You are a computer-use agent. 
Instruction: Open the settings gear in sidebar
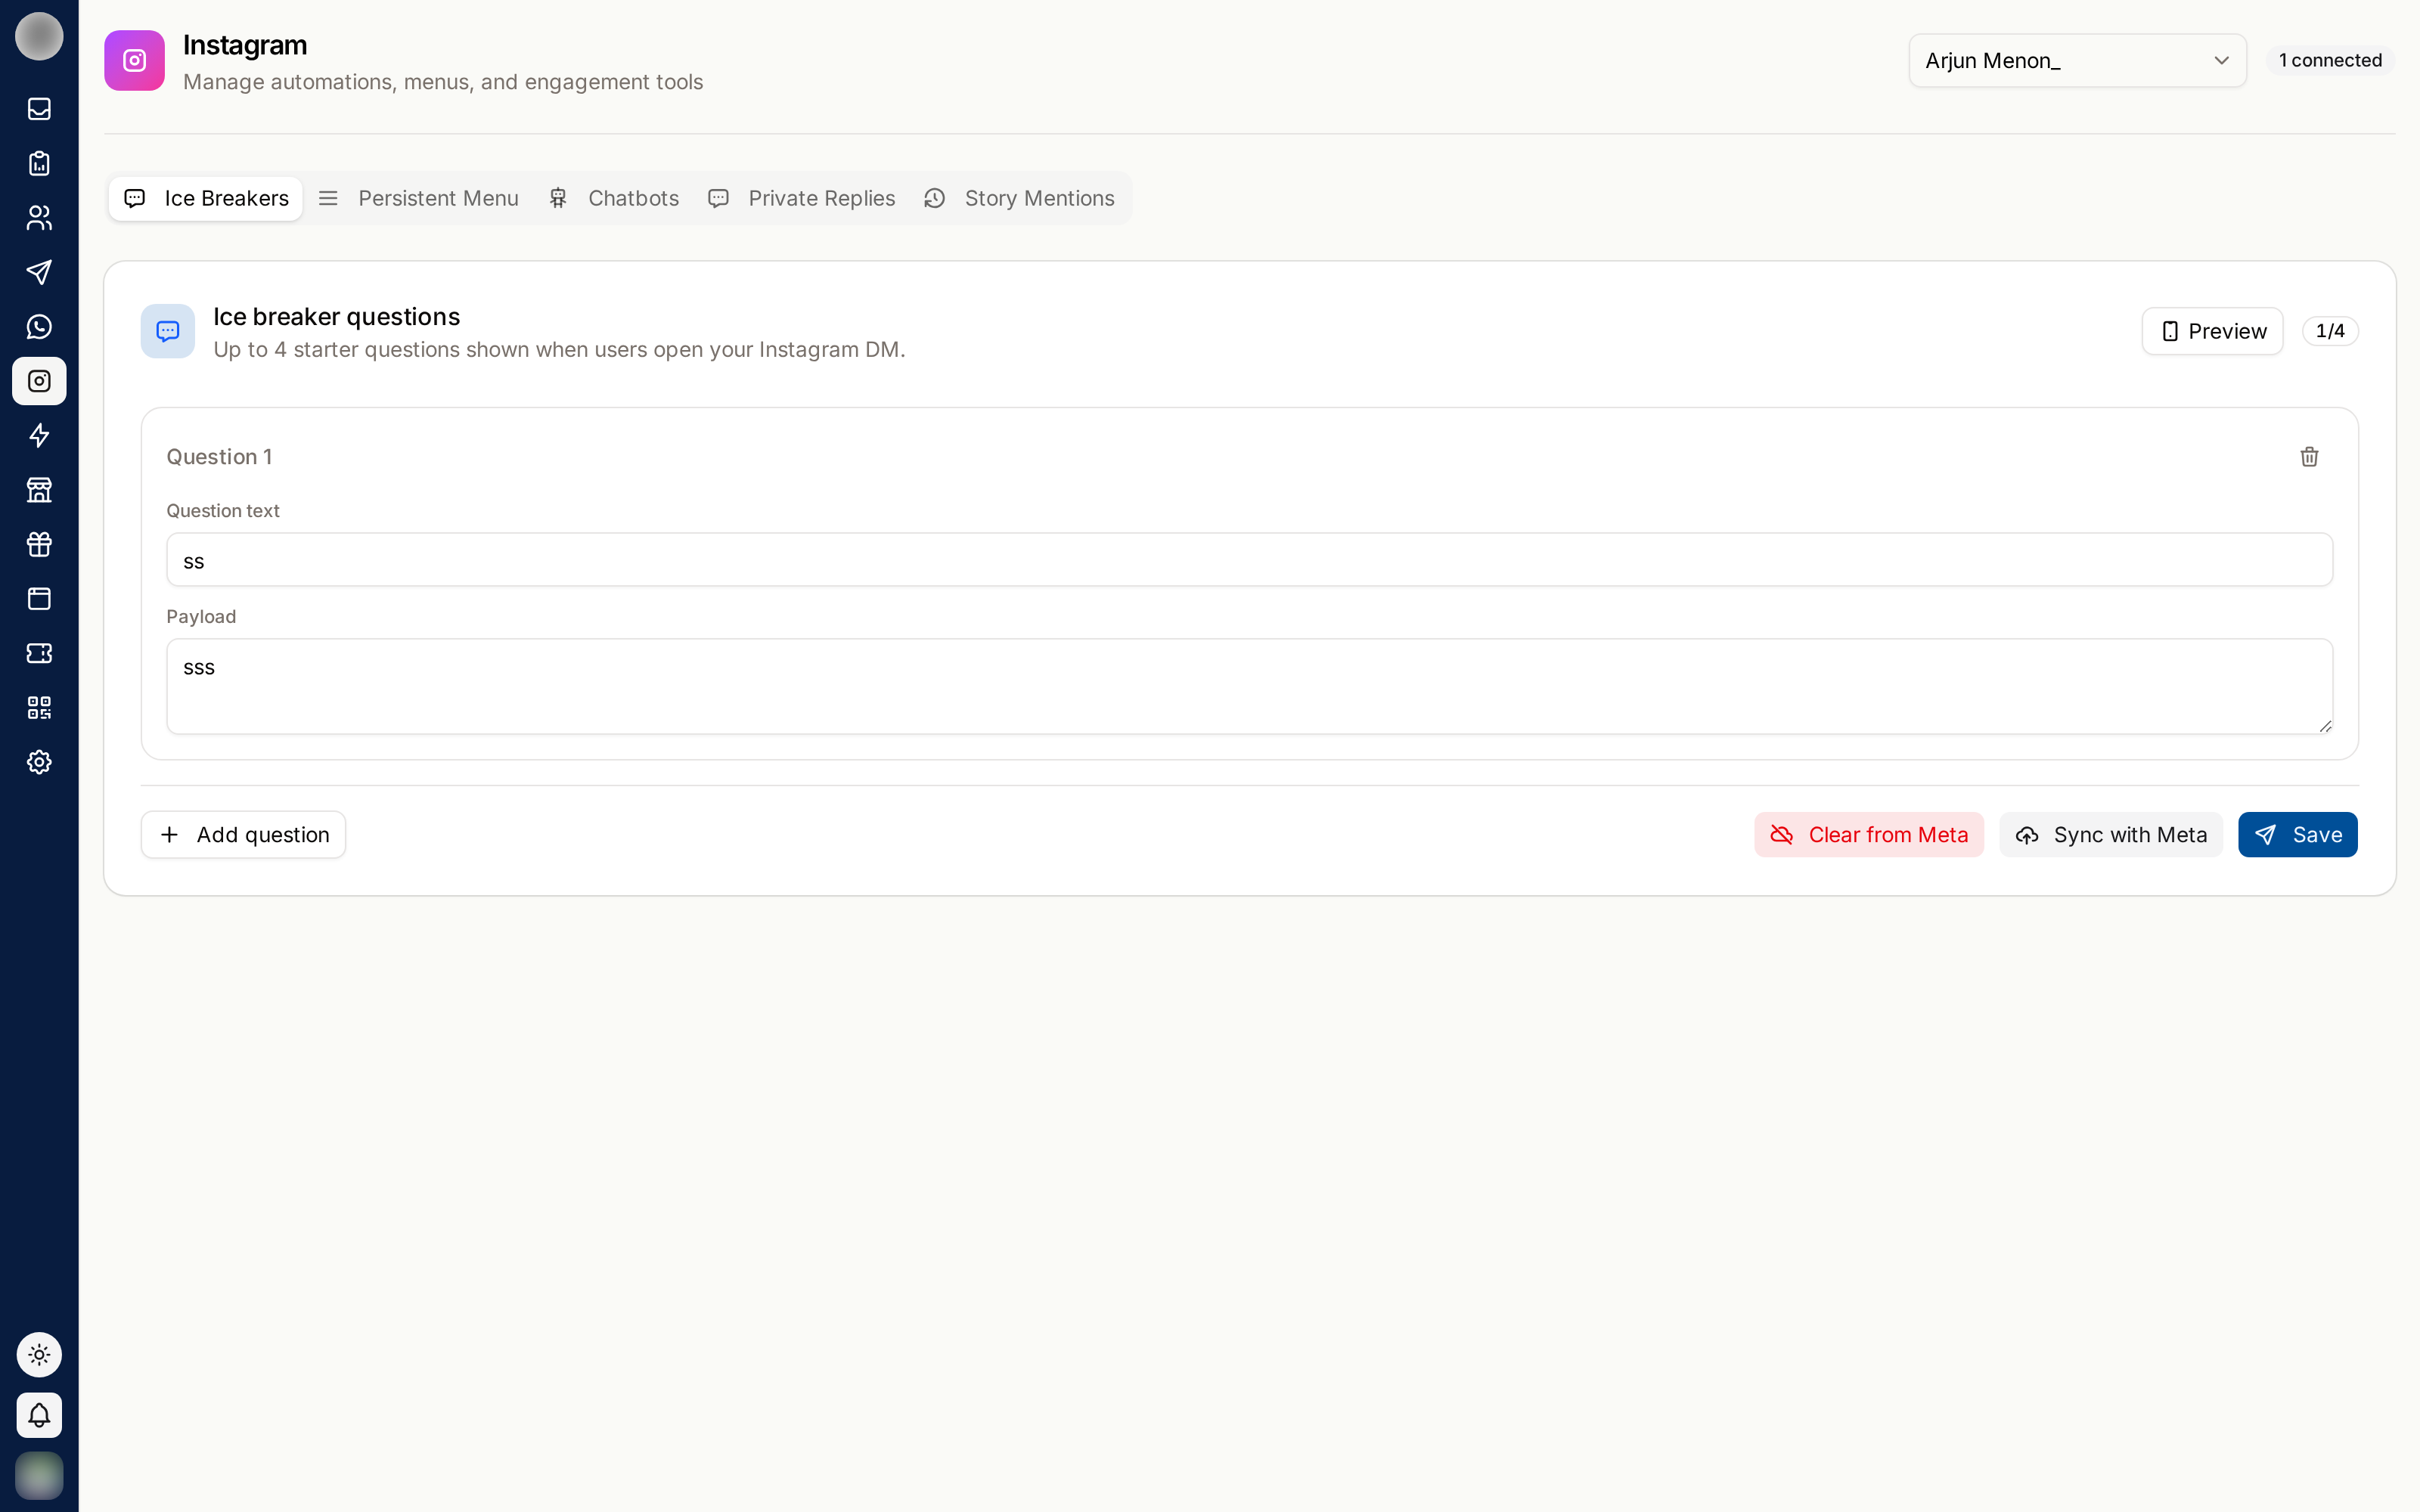(x=39, y=762)
